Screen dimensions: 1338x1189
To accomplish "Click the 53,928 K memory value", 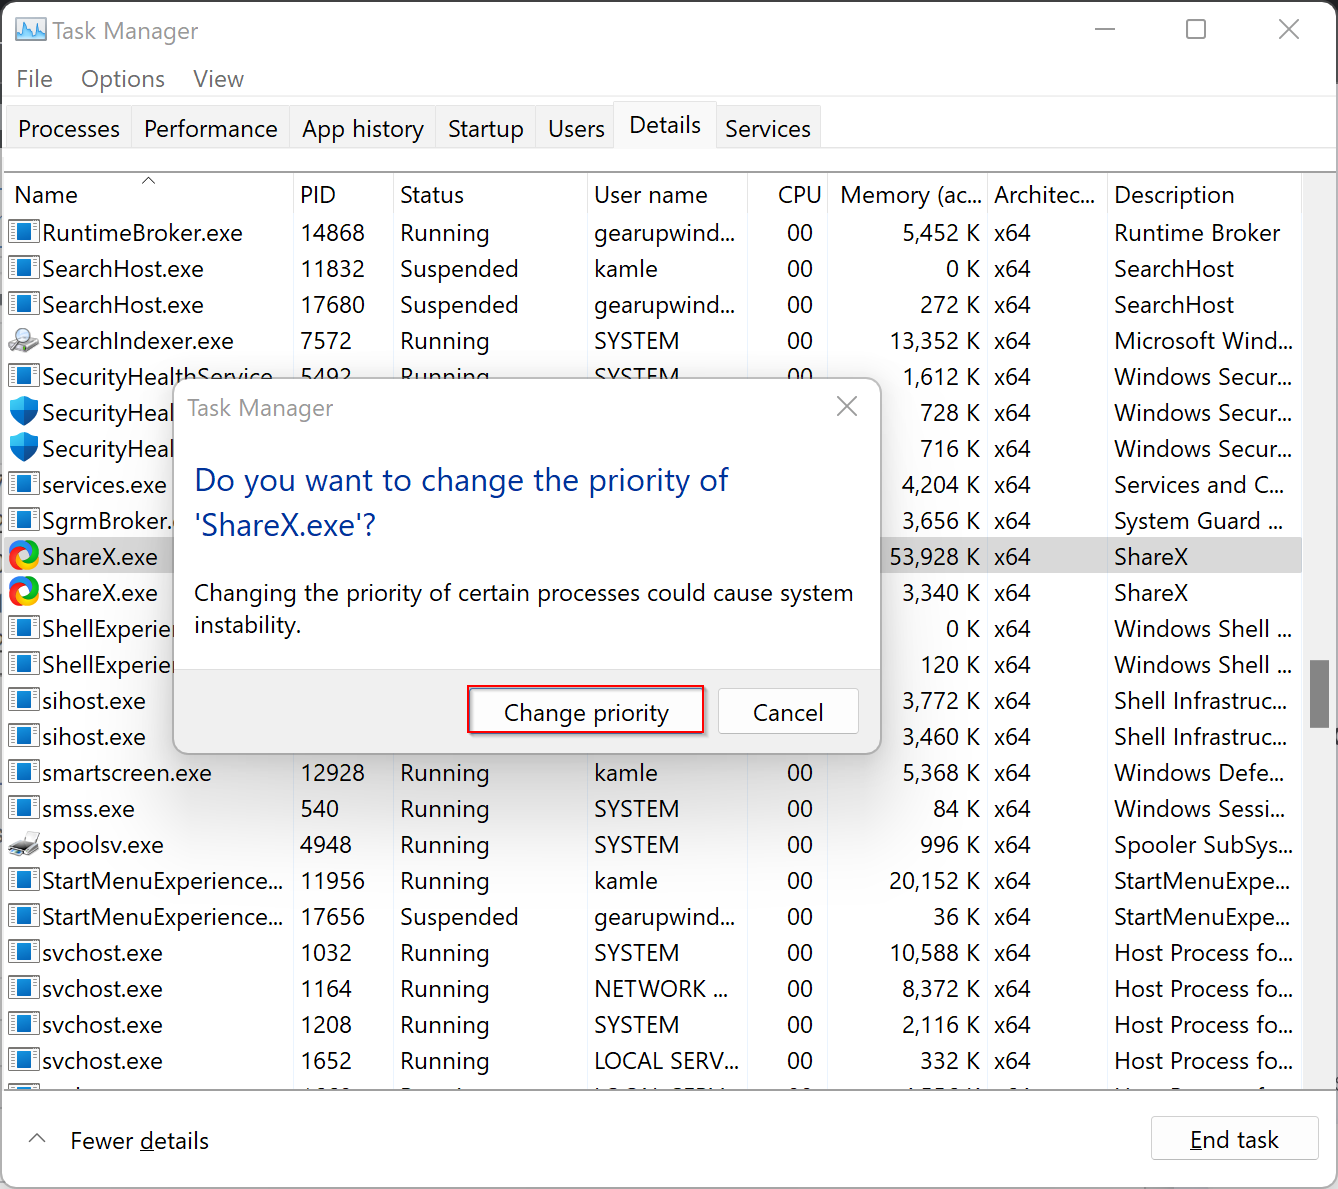I will pyautogui.click(x=934, y=556).
